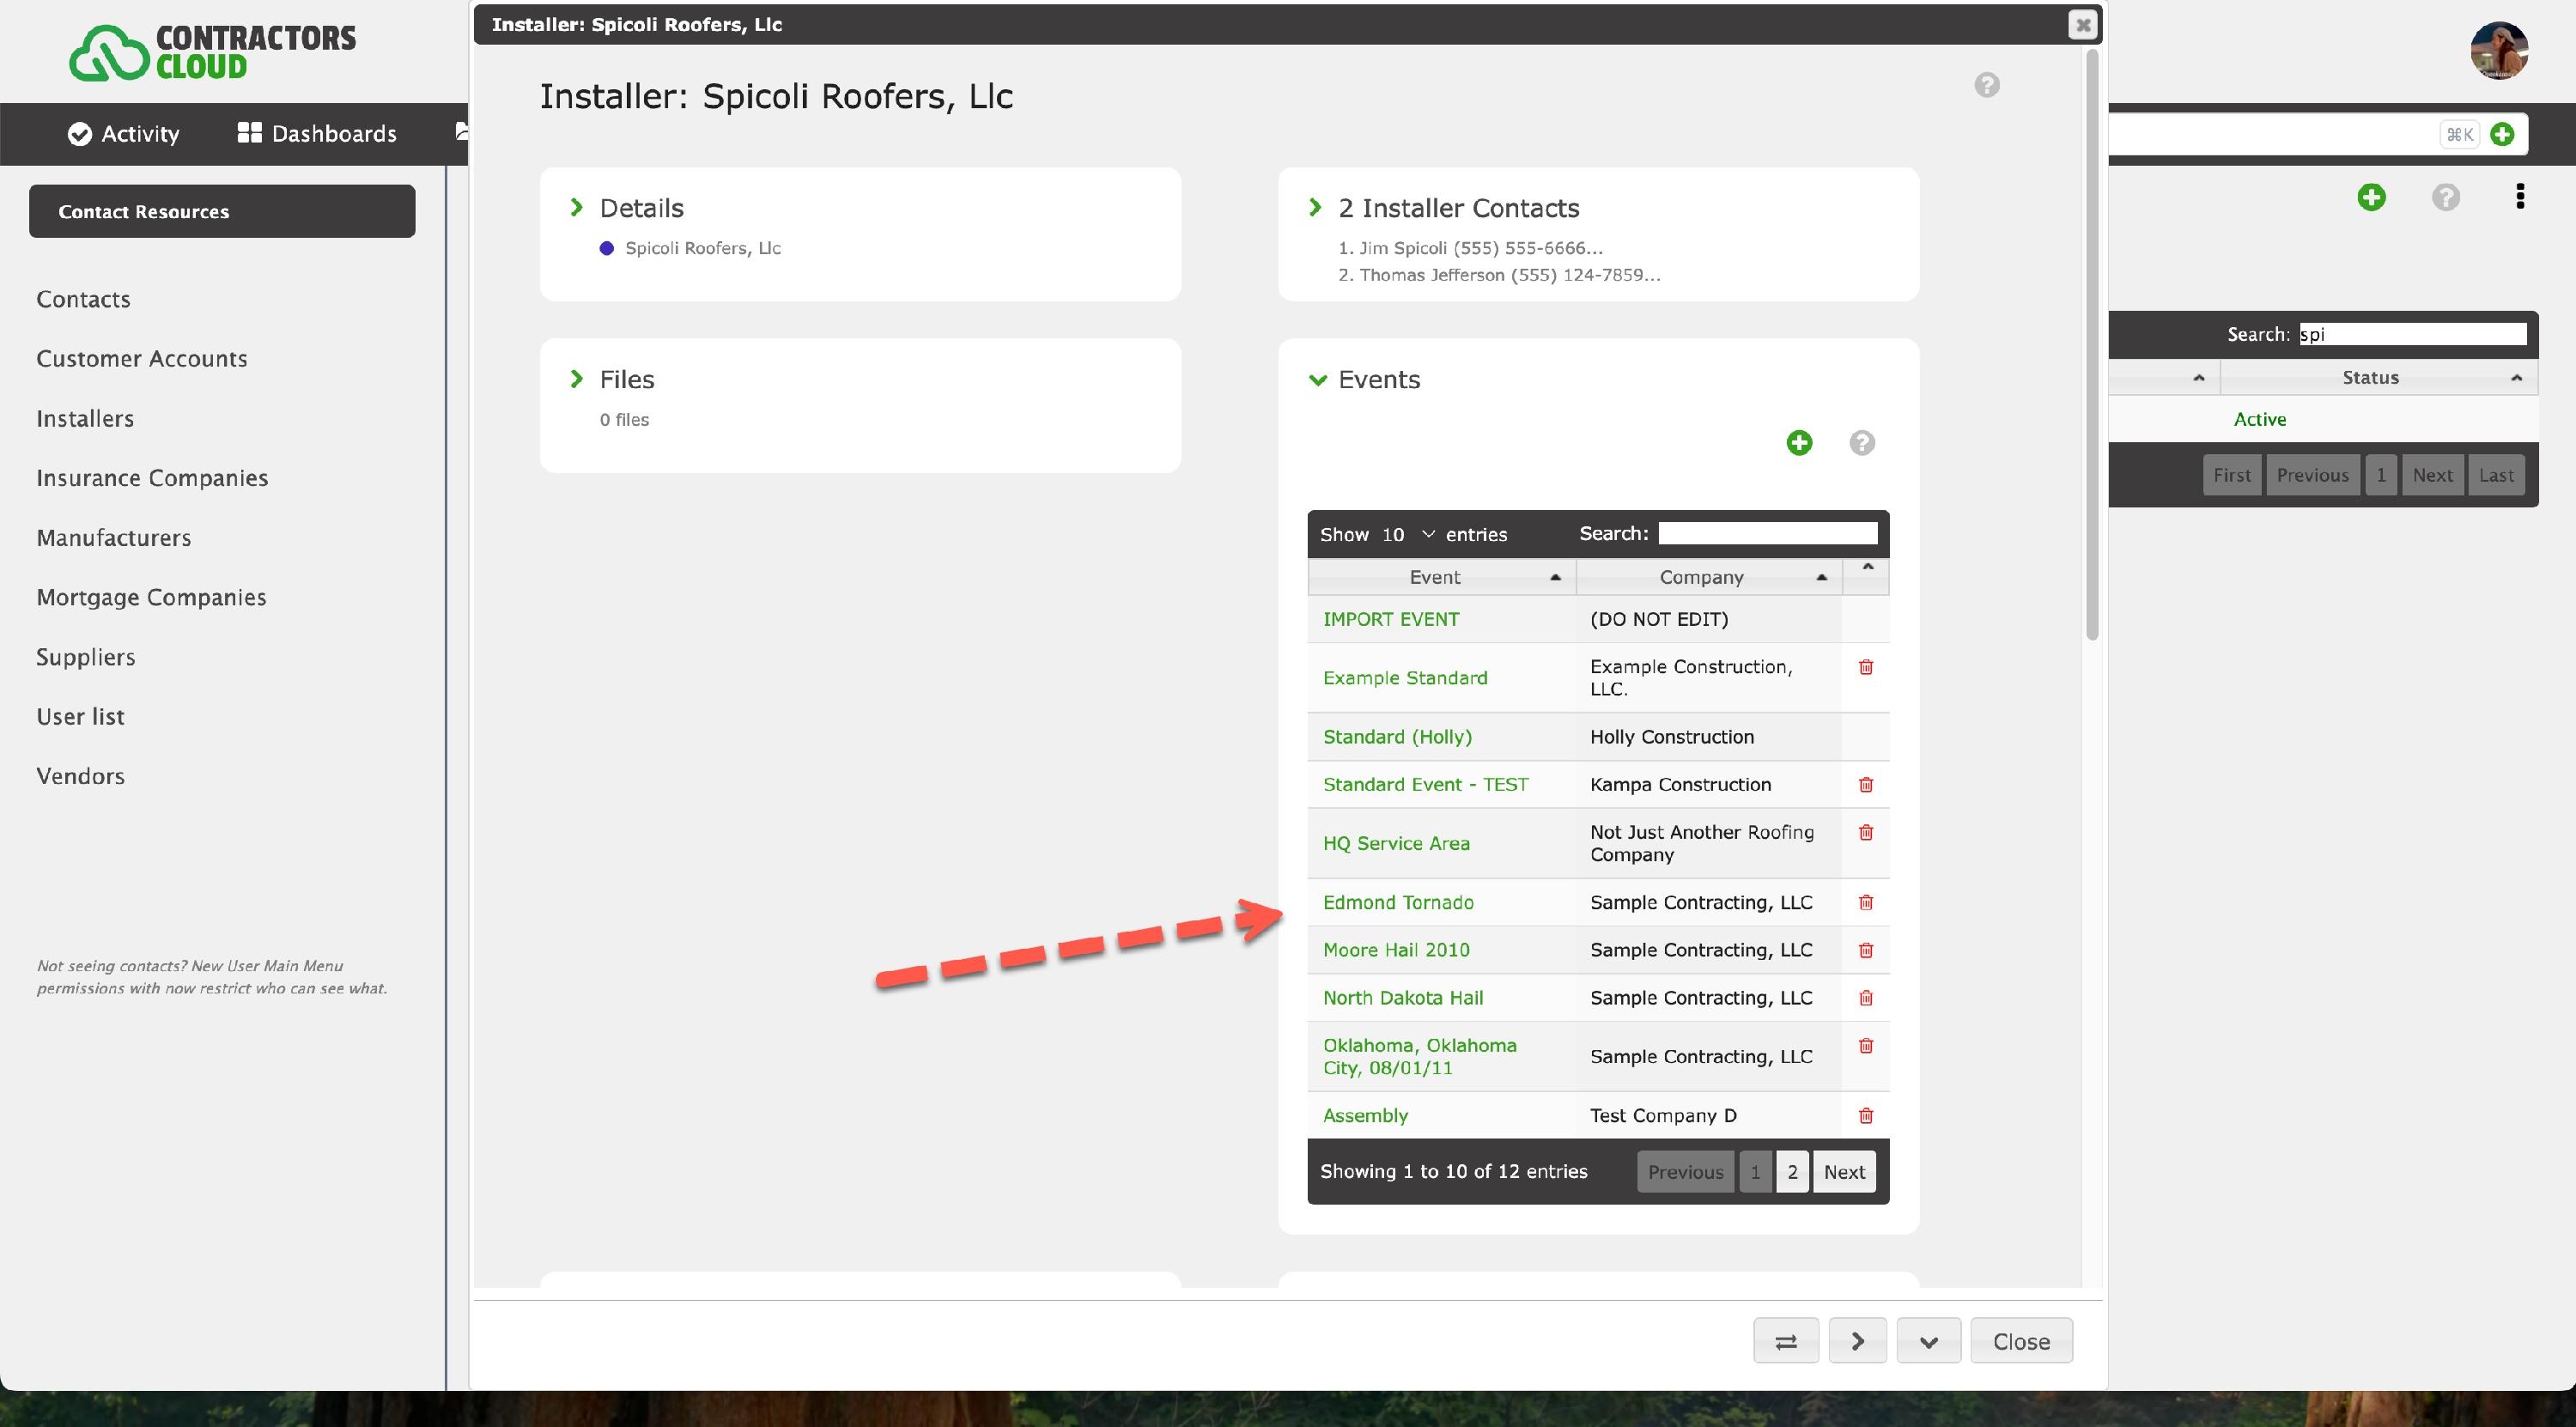The image size is (2576, 1427).
Task: Open the Dashboards menu
Action: point(317,134)
